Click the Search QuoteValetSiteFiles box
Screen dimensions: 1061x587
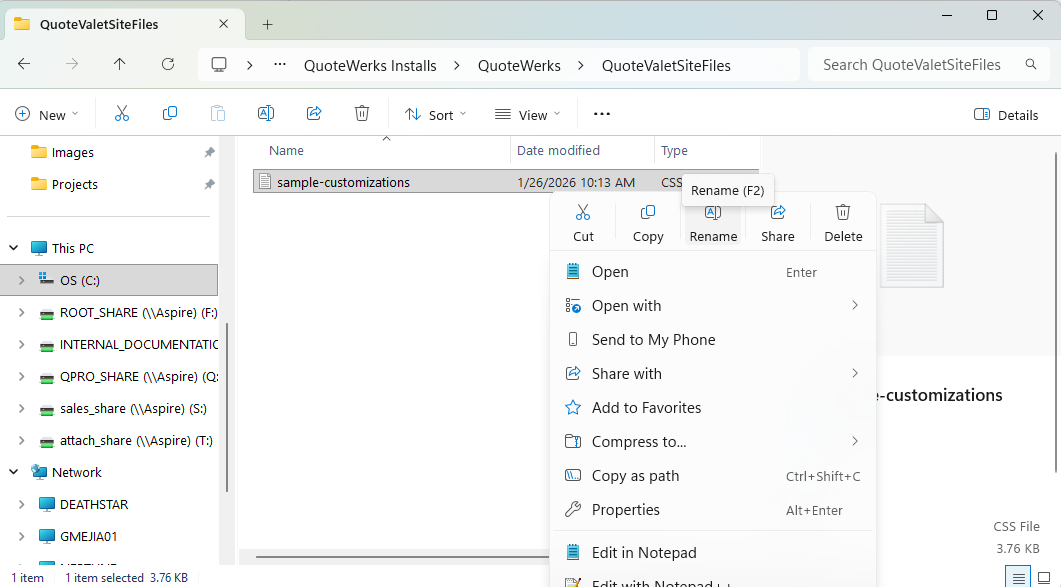pyautogui.click(x=910, y=65)
